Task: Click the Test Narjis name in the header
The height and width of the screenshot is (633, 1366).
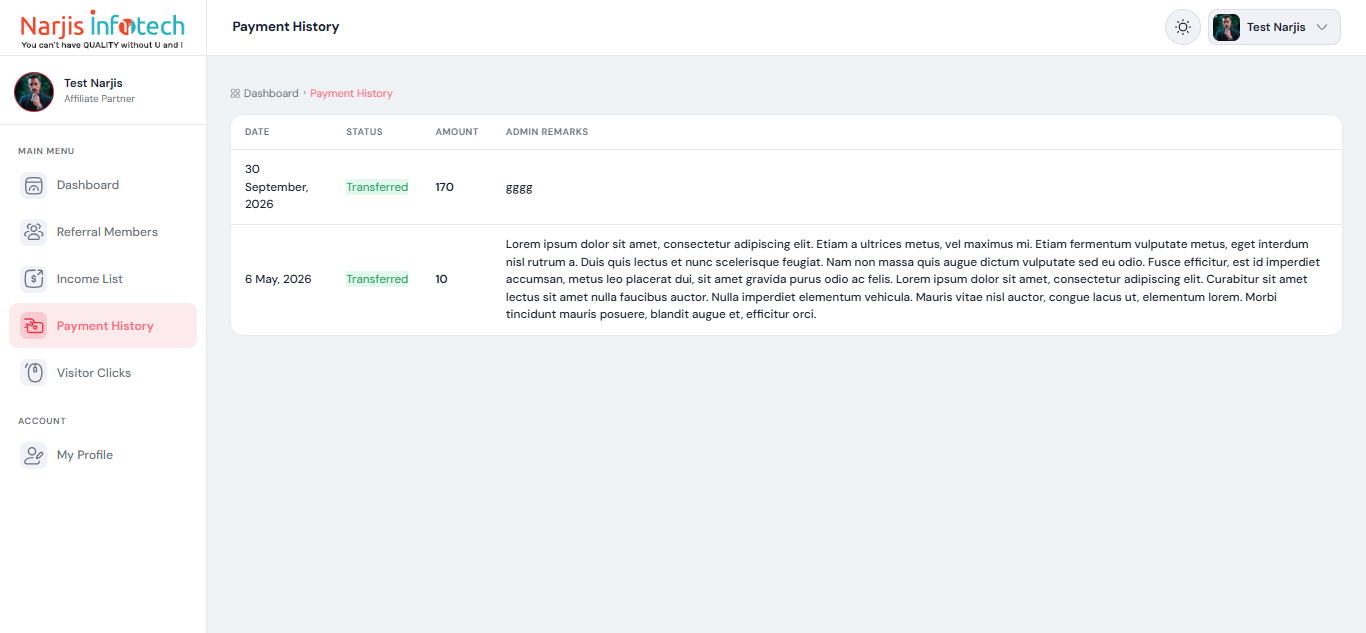Action: [1276, 27]
